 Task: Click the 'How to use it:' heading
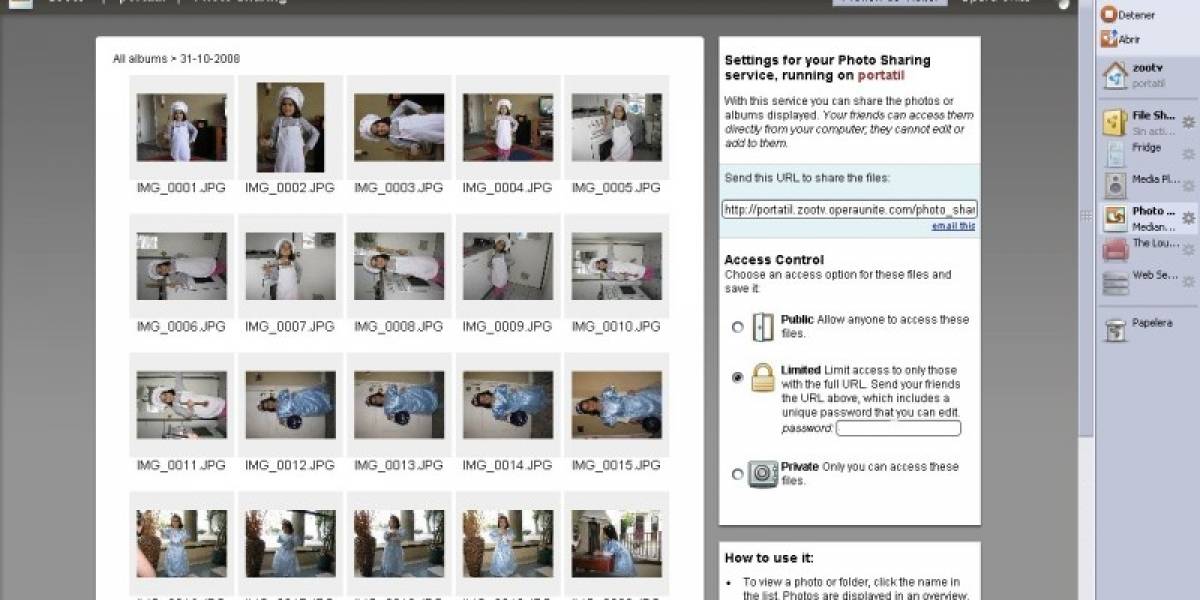pyautogui.click(x=770, y=558)
